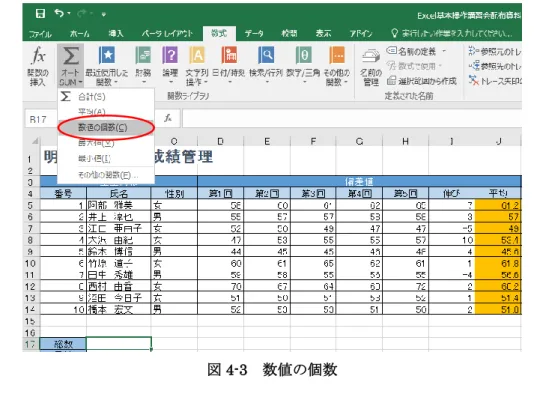
Task: Switch to the ページレイアウト tab
Action: click(x=167, y=33)
